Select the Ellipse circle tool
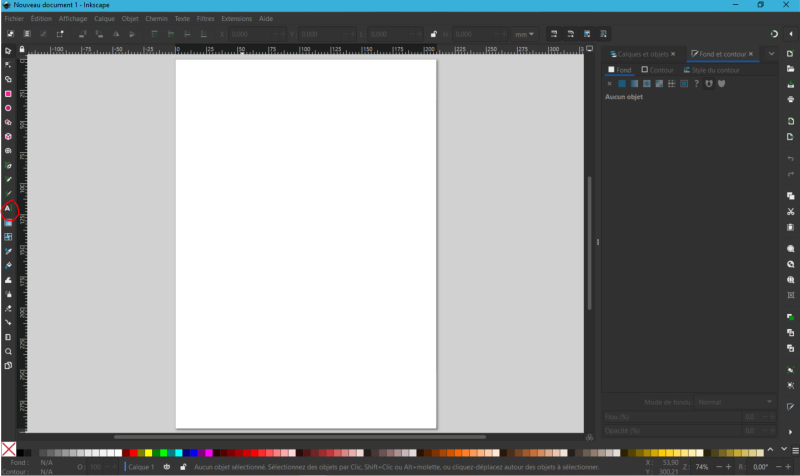Image resolution: width=800 pixels, height=476 pixels. (8, 108)
